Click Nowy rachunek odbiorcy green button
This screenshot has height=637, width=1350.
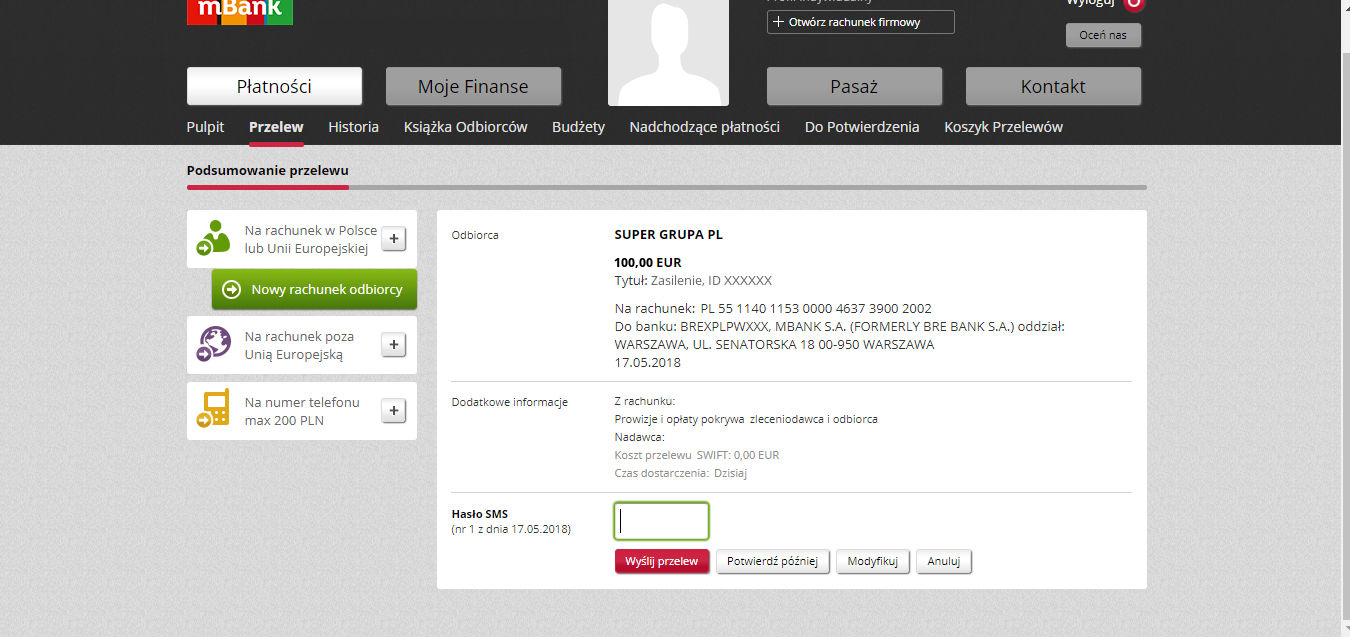click(314, 289)
